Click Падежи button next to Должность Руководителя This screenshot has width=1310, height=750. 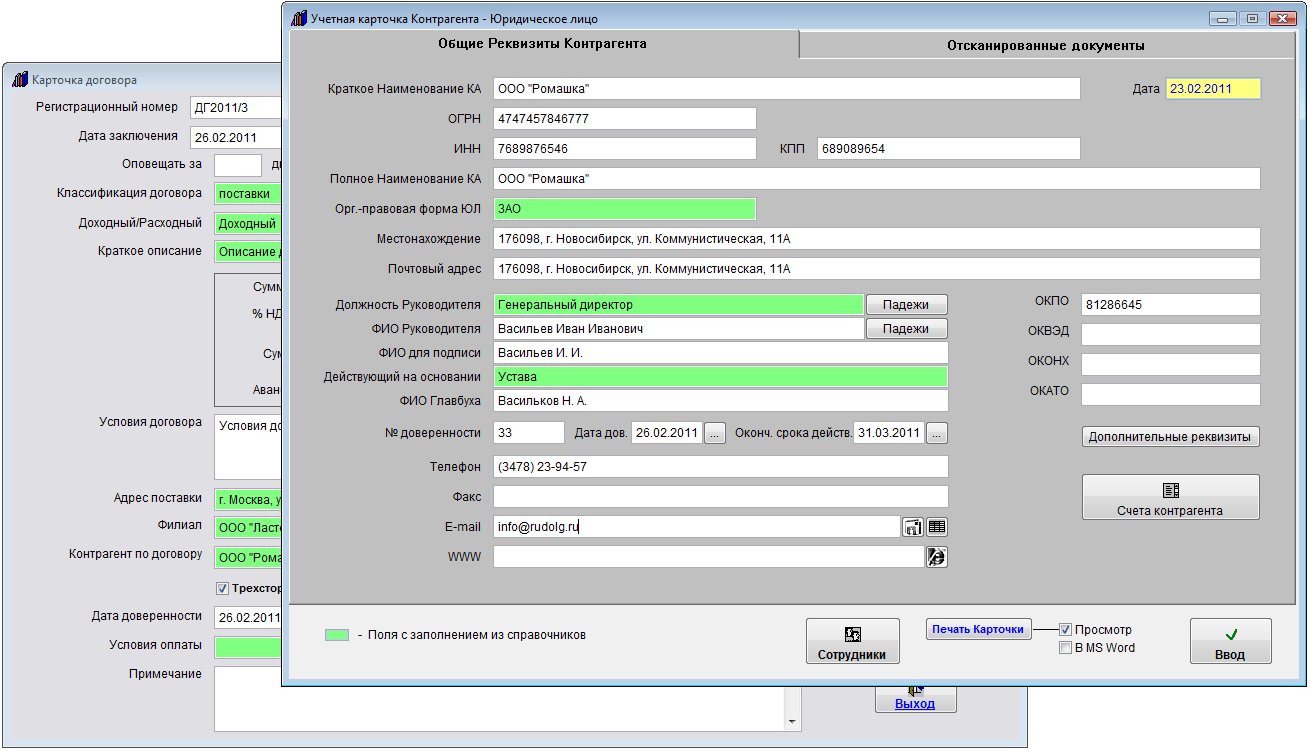point(906,305)
